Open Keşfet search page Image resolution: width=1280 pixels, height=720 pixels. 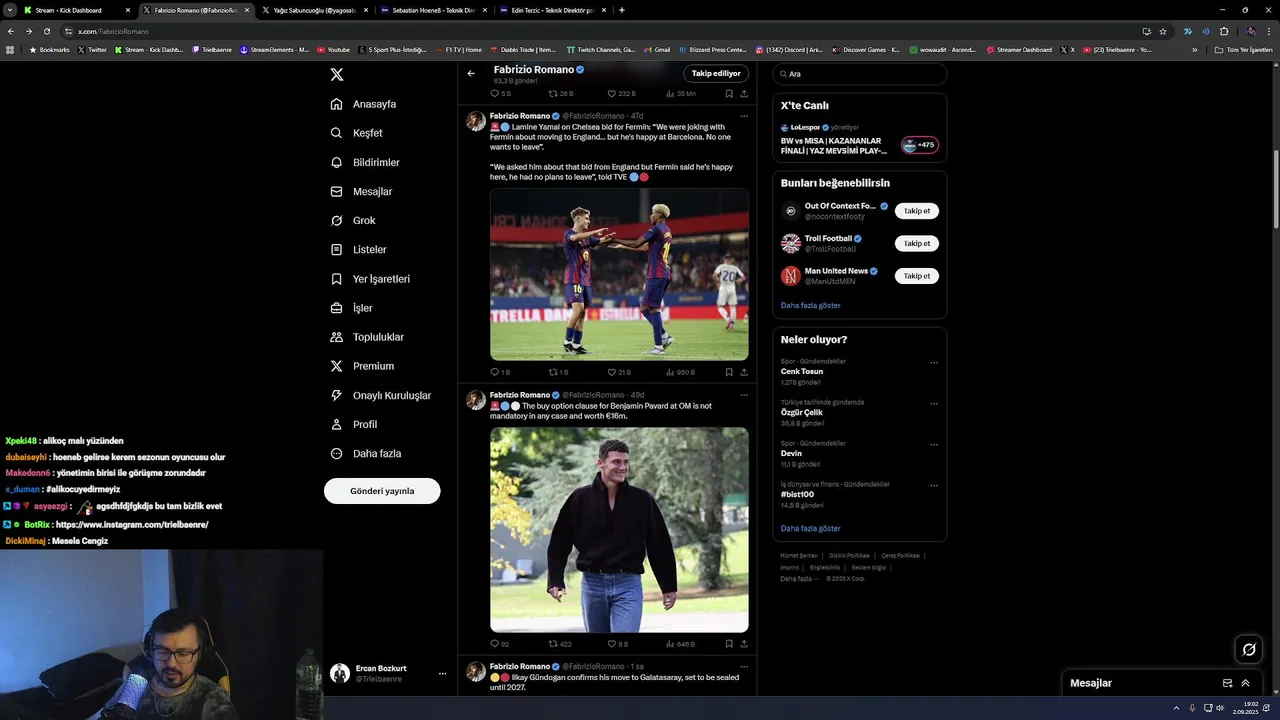(x=357, y=133)
